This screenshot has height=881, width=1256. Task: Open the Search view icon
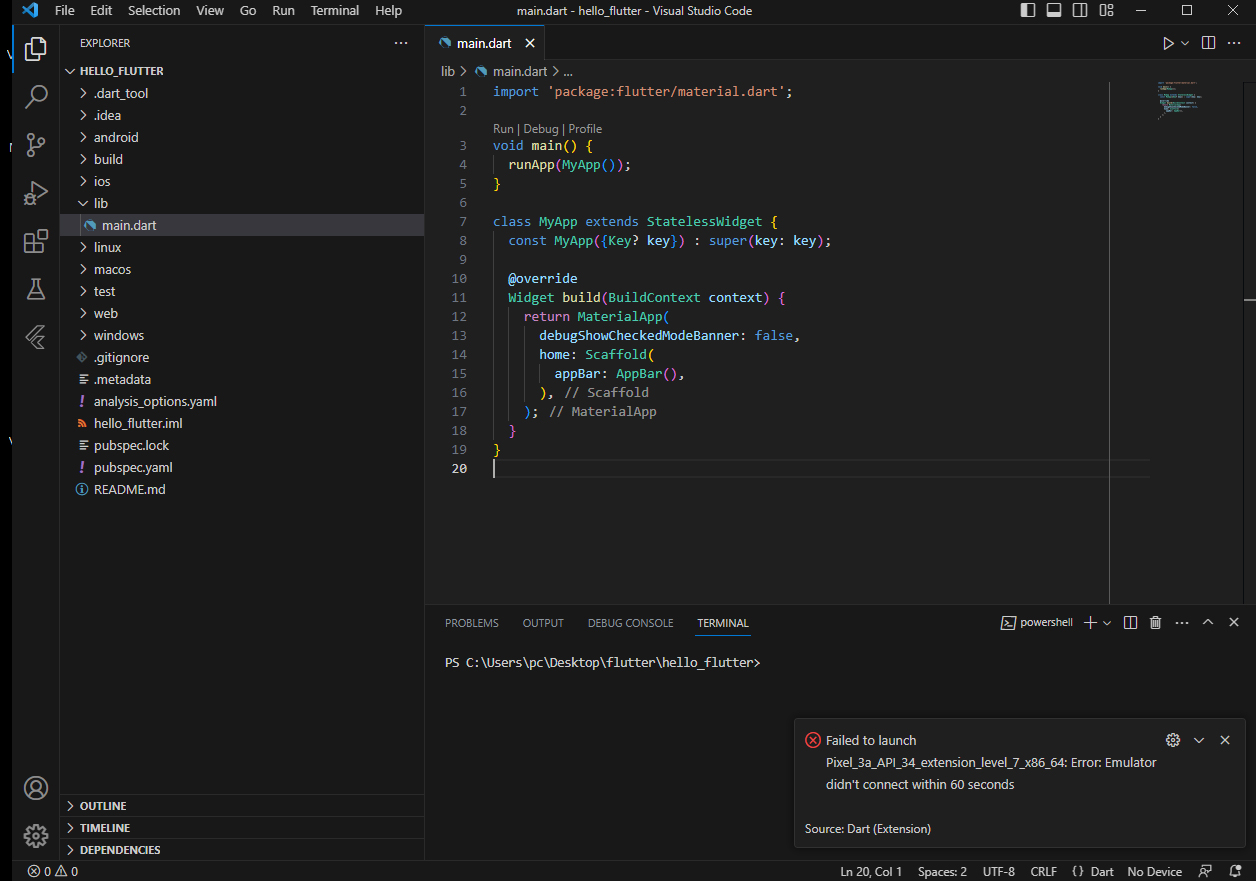point(36,96)
